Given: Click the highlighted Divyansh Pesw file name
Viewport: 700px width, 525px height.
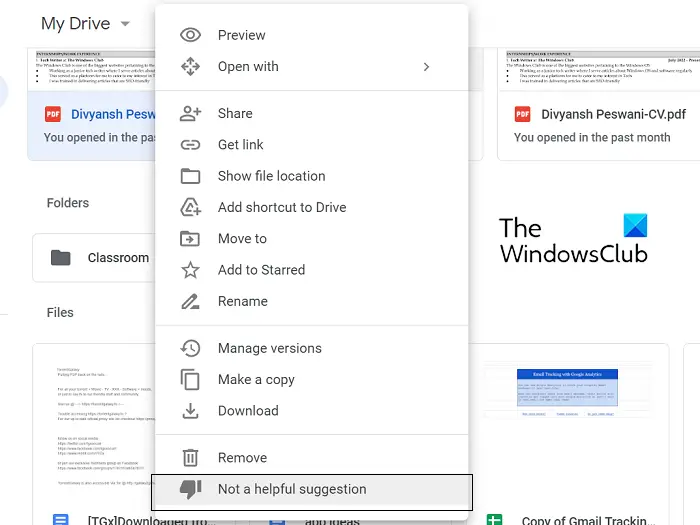Looking at the screenshot, I should (x=113, y=114).
